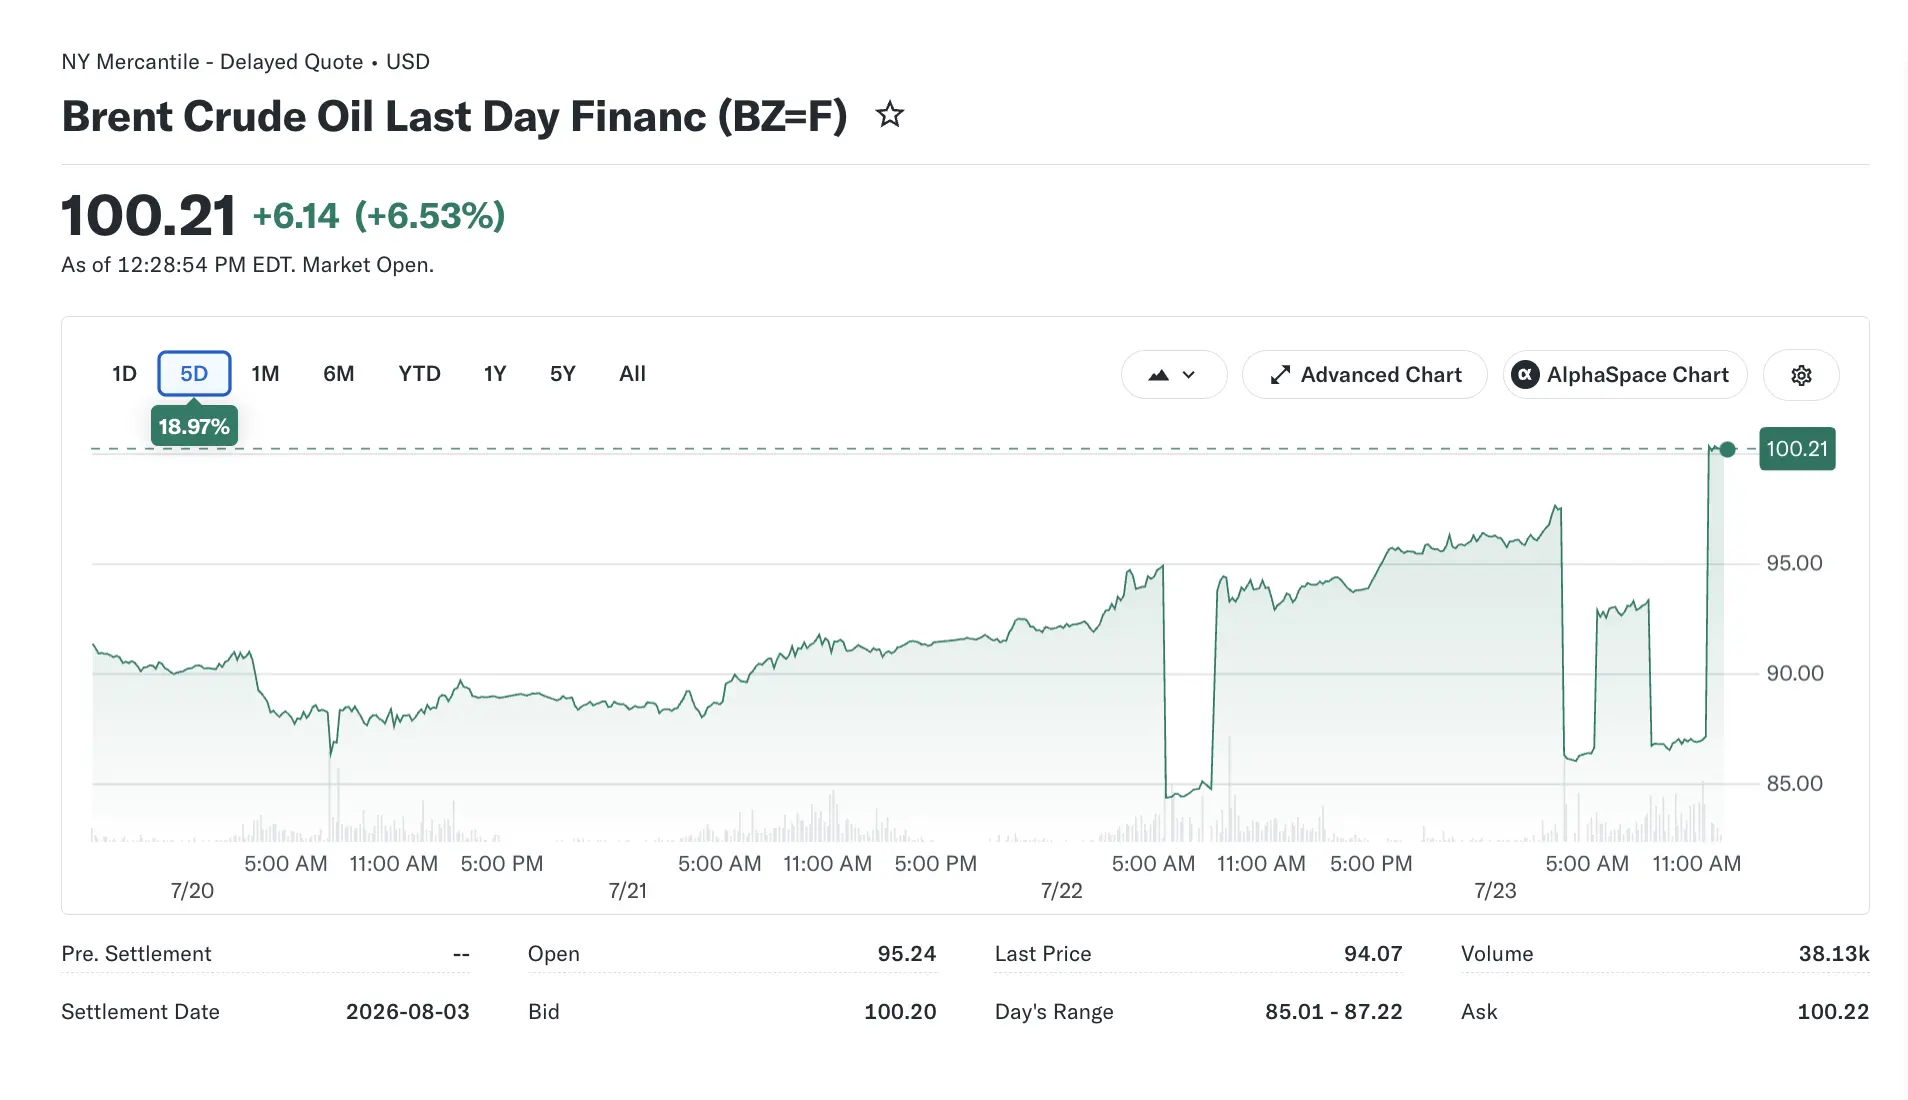Click the 18.97% performance badge
Viewport: 1908px width, 1100px height.
click(194, 426)
